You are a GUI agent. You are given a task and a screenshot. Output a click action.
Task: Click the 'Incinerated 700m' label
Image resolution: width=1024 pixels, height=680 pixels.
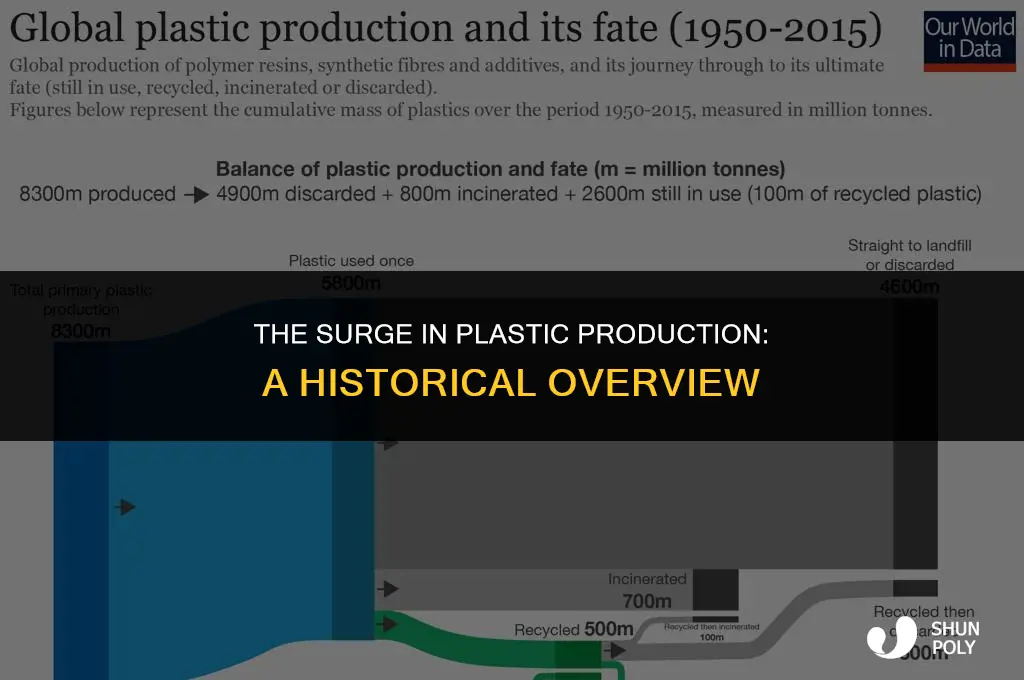[647, 590]
